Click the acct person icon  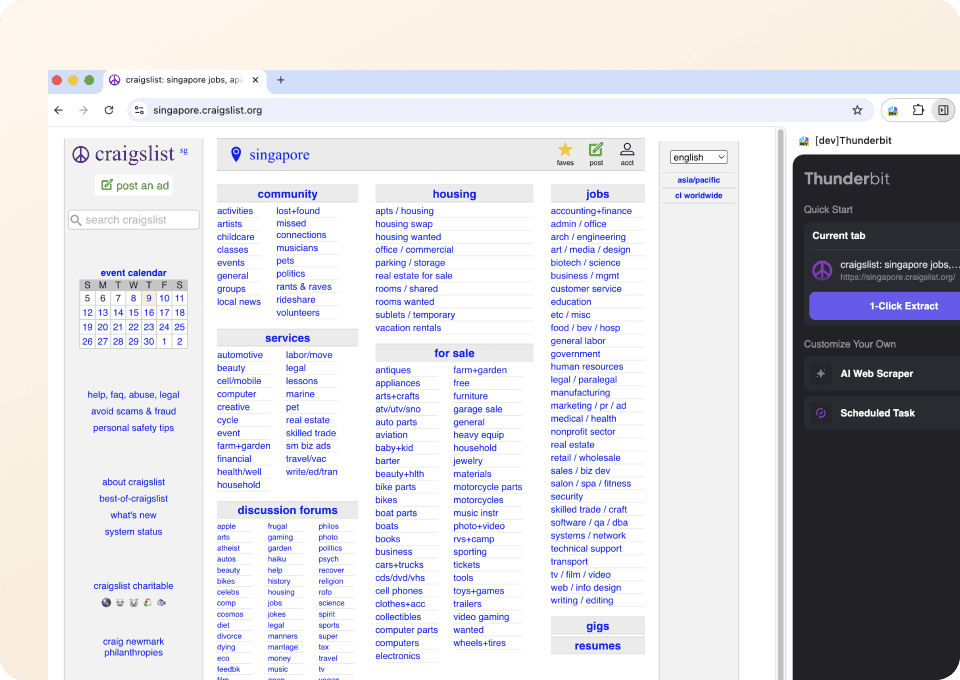pyautogui.click(x=627, y=150)
